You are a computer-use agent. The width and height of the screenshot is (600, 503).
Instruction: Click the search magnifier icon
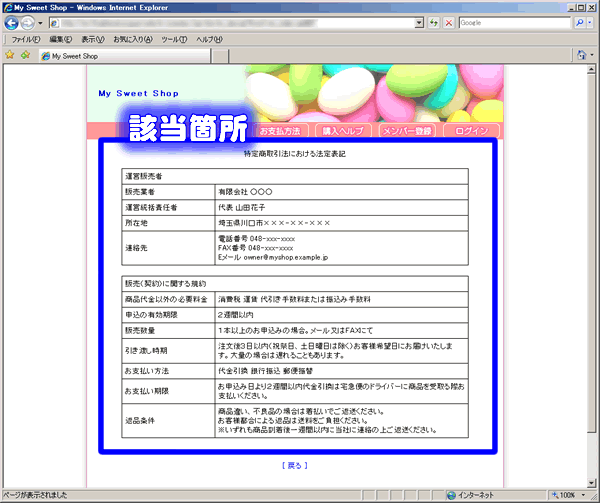point(580,22)
